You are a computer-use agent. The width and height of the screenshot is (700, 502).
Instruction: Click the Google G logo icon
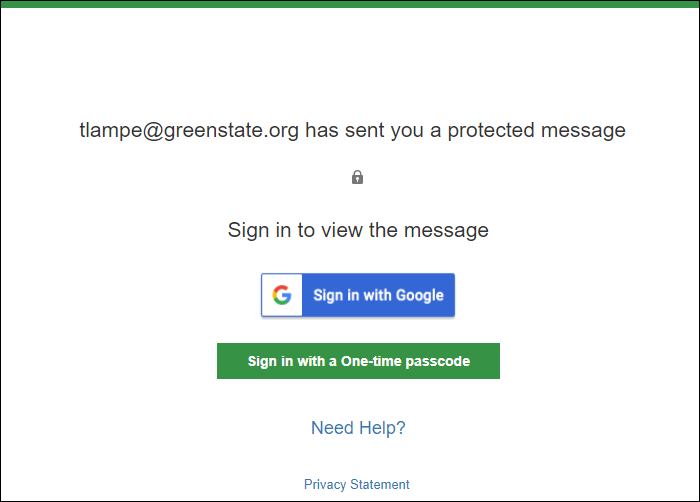click(x=282, y=295)
